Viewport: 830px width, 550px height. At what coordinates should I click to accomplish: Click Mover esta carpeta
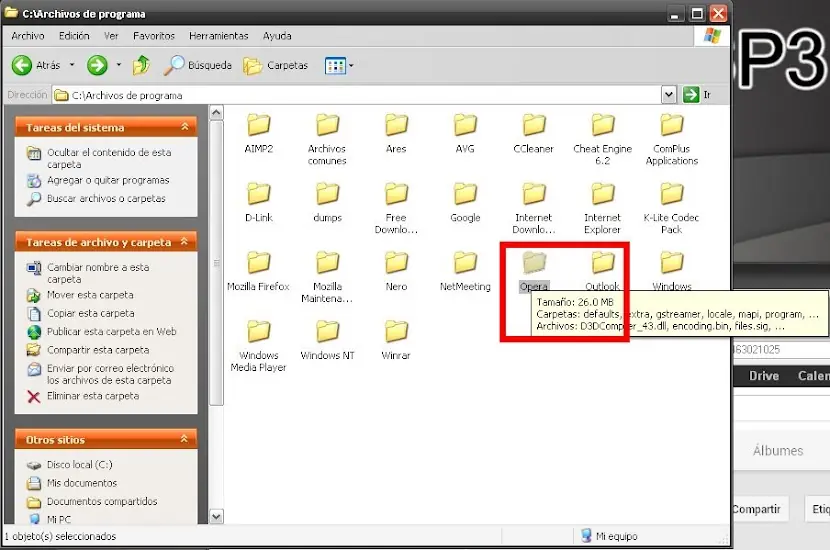(90, 295)
